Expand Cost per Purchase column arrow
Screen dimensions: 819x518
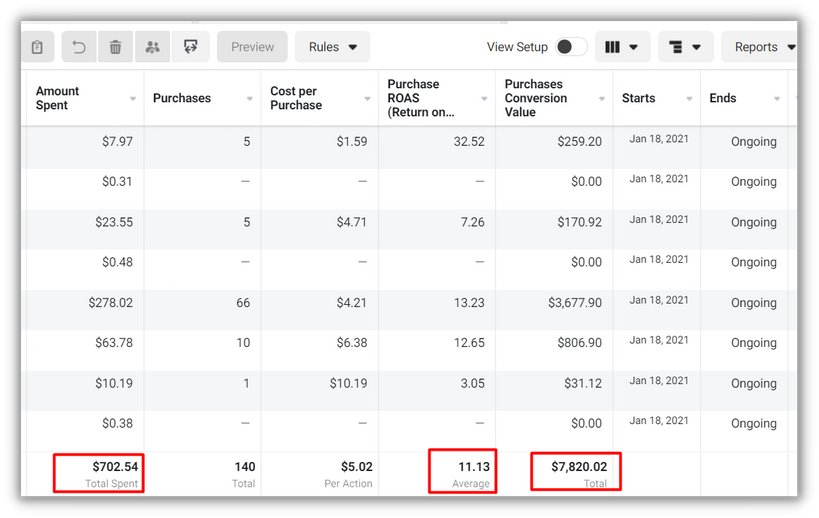(367, 99)
